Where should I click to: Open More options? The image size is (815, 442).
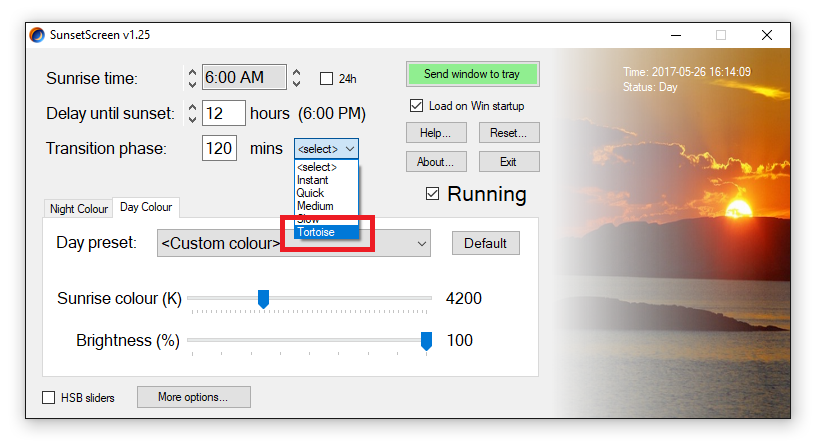coord(193,397)
